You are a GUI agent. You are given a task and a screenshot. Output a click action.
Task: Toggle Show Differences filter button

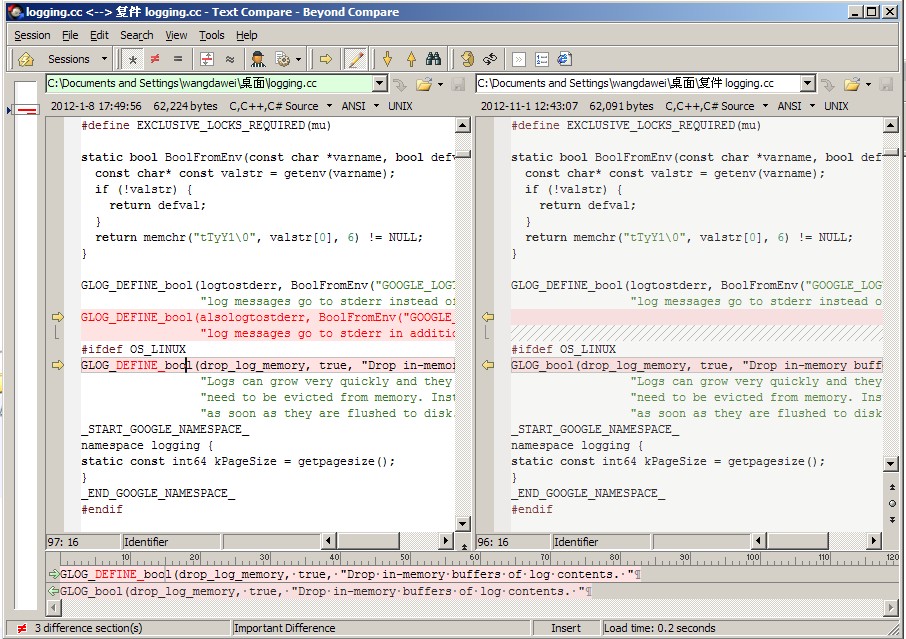click(x=155, y=59)
